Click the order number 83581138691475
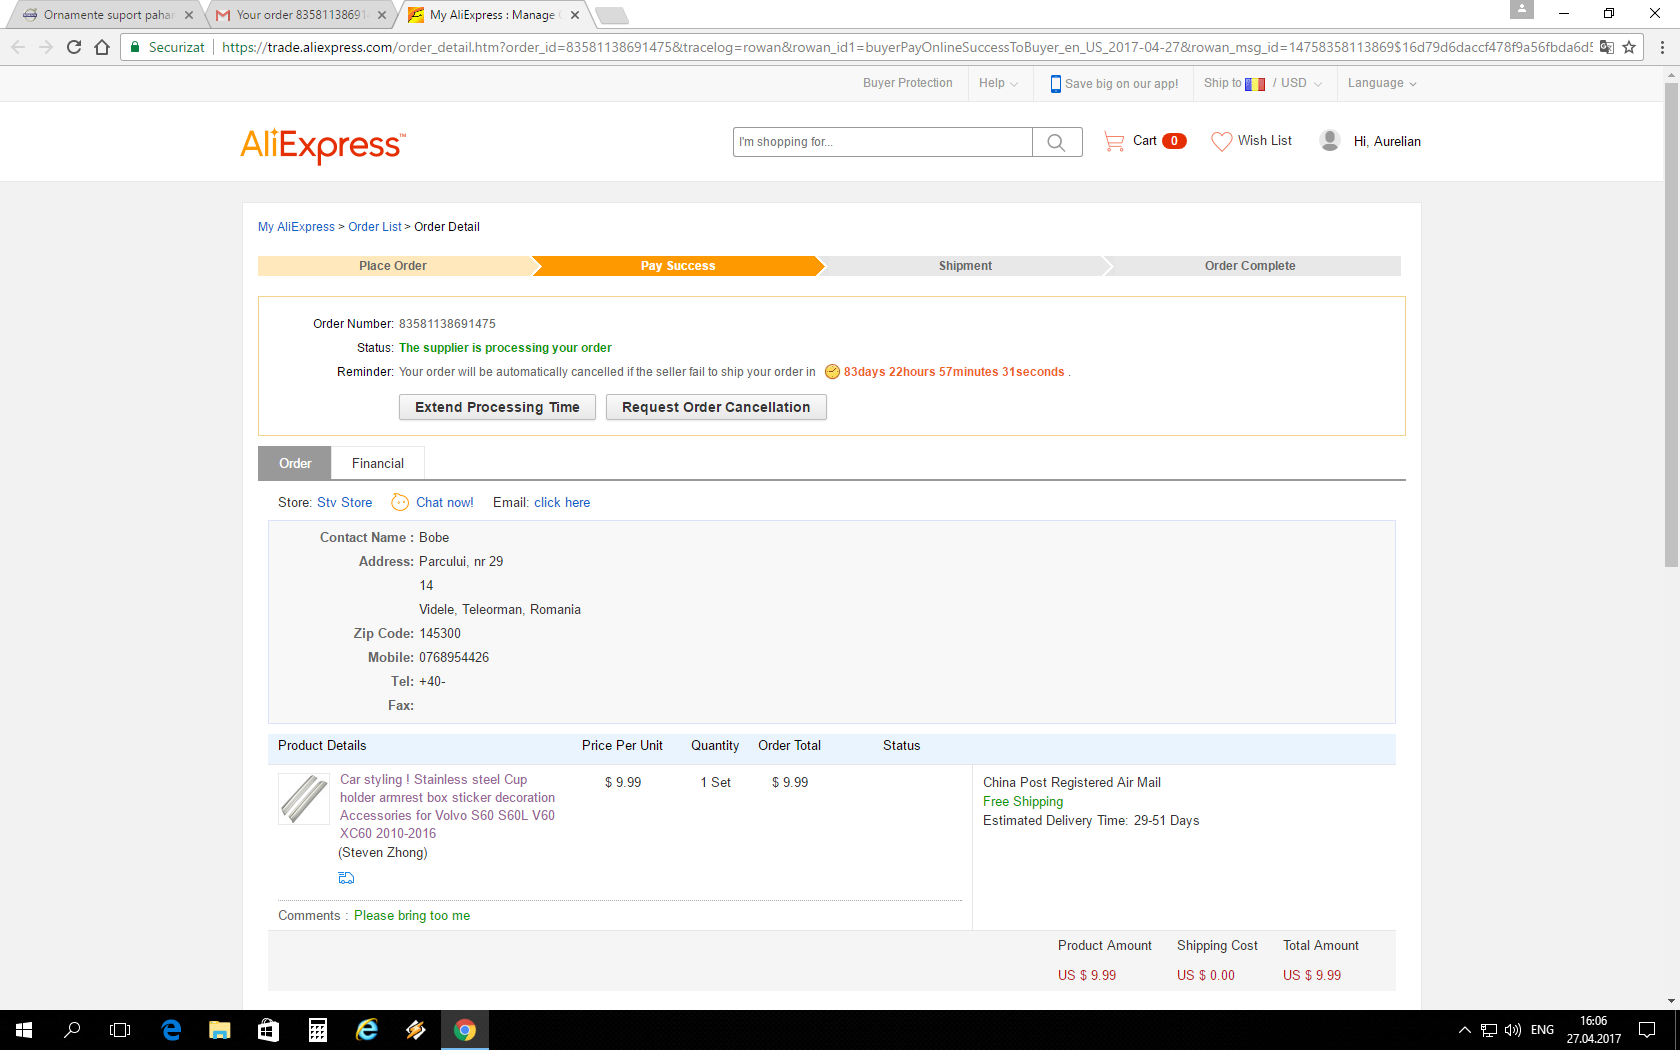The image size is (1680, 1050). click(x=447, y=324)
